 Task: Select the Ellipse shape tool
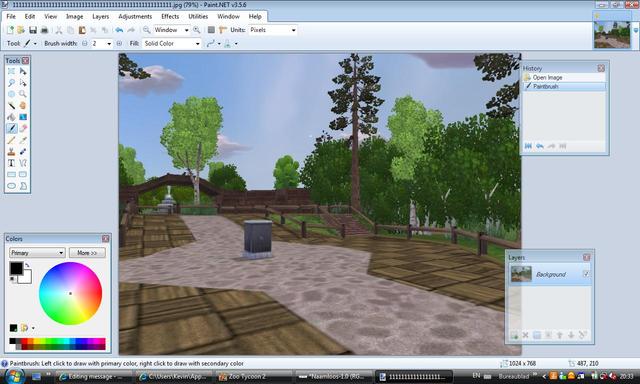[11, 186]
